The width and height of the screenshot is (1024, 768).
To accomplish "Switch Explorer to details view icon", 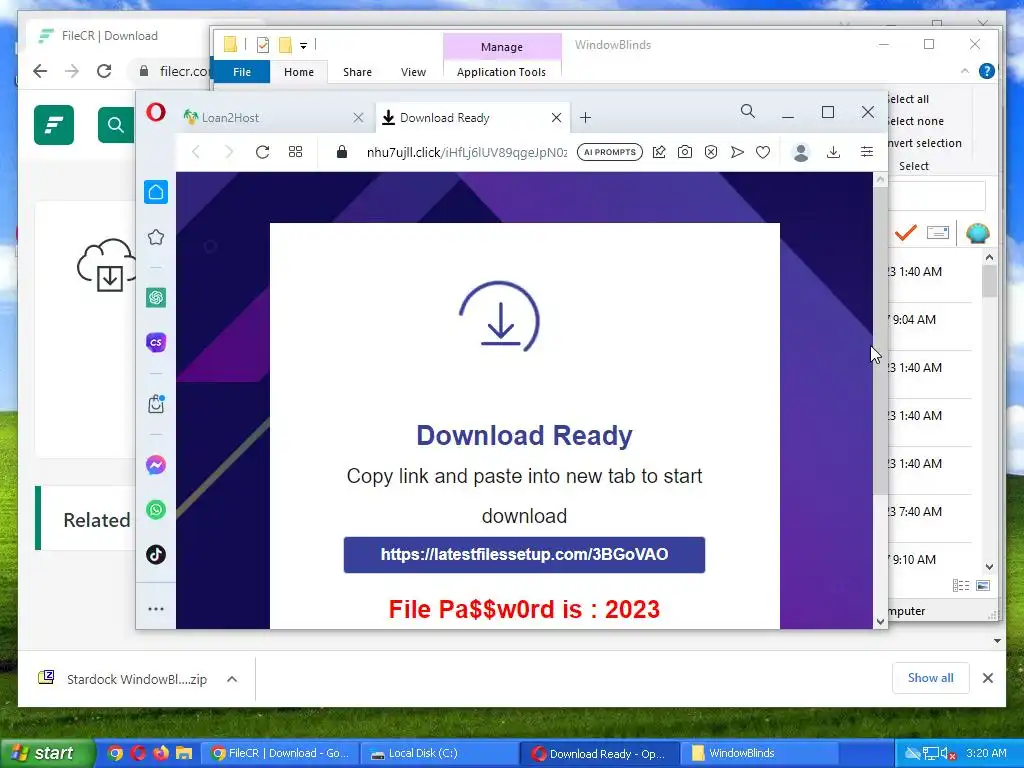I will tap(961, 585).
